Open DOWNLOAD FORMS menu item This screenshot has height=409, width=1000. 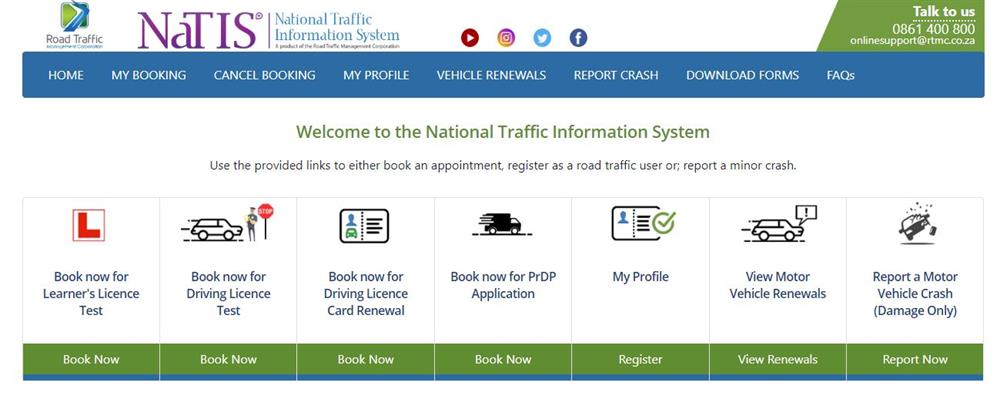(x=742, y=75)
